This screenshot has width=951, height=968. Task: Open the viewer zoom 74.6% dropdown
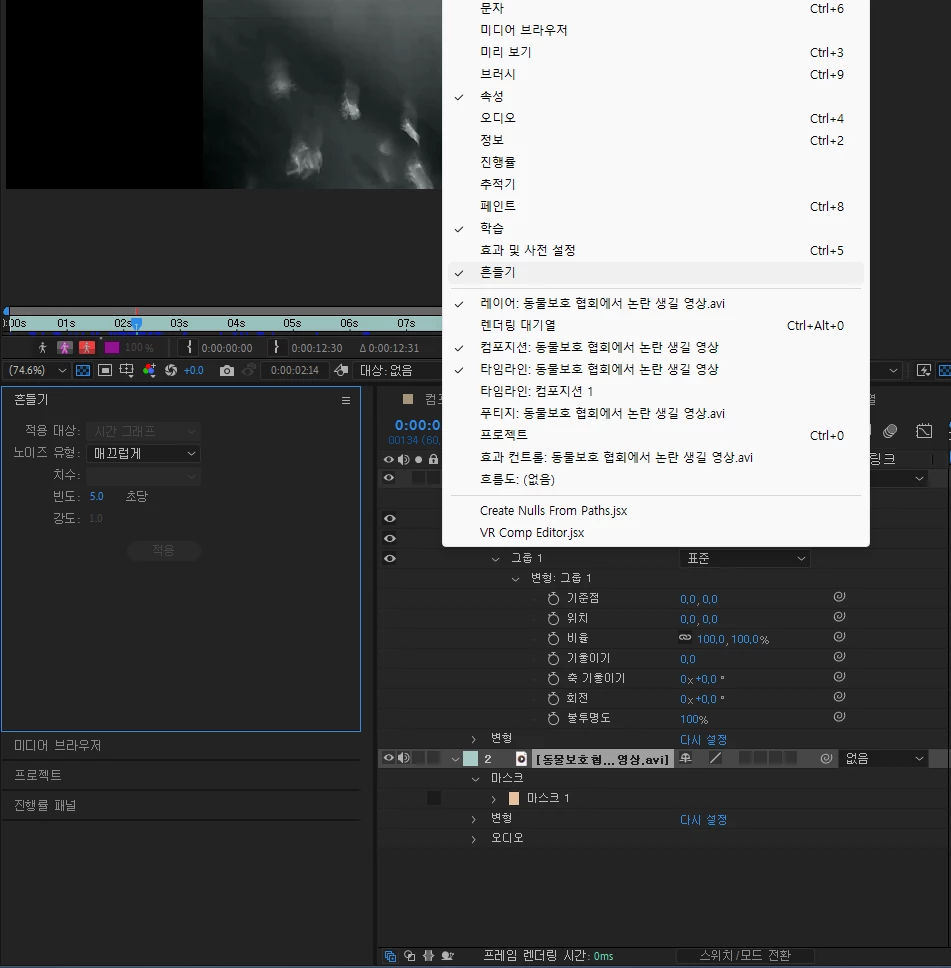click(37, 370)
